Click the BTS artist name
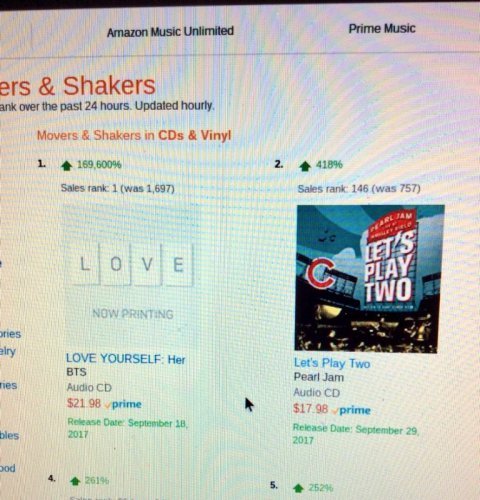This screenshot has height=500, width=480. tap(76, 372)
